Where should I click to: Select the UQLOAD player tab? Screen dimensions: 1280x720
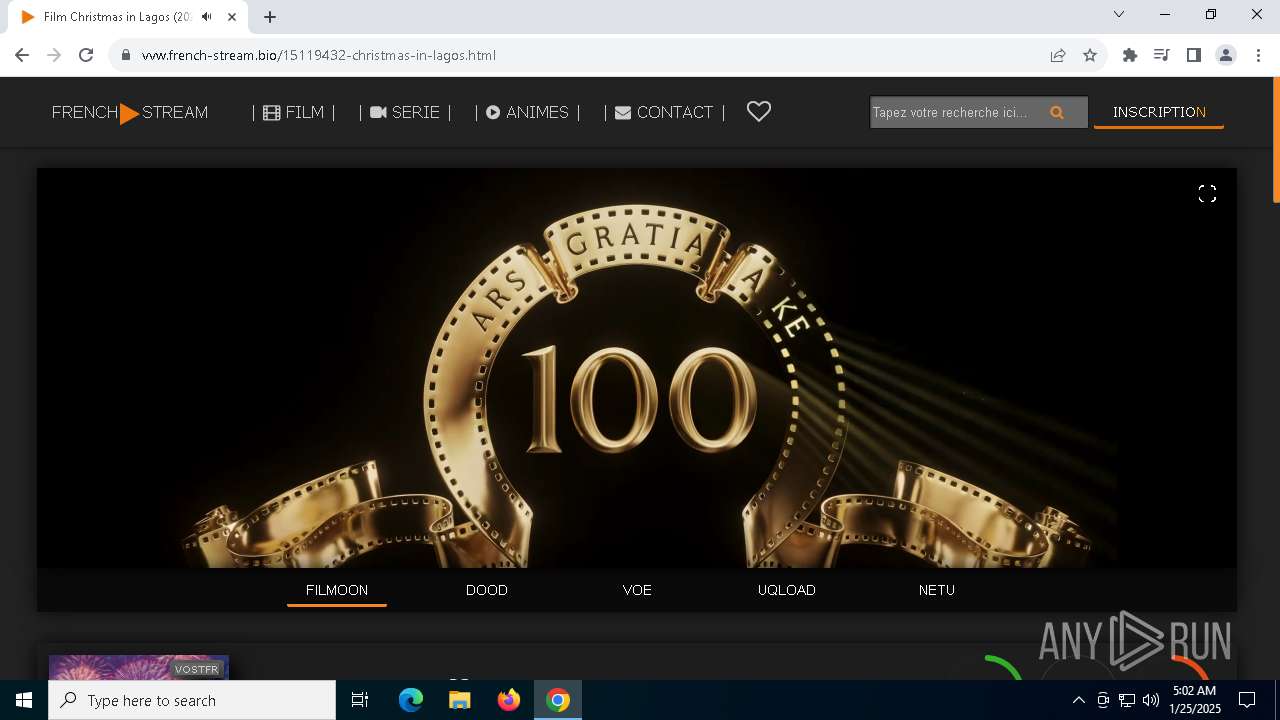pos(787,590)
